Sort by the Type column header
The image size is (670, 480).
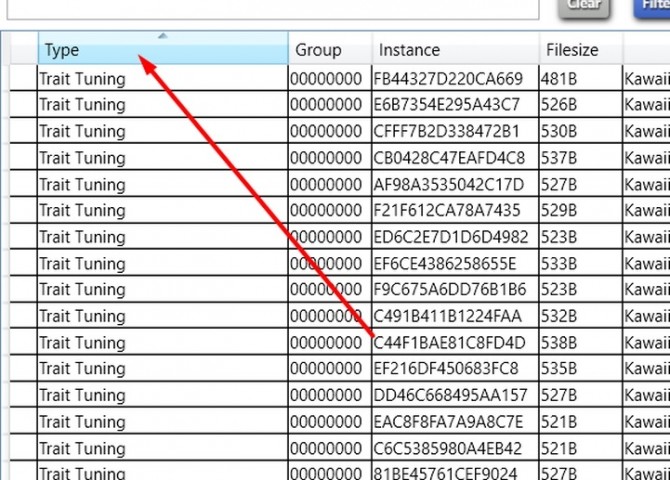pyautogui.click(x=100, y=50)
